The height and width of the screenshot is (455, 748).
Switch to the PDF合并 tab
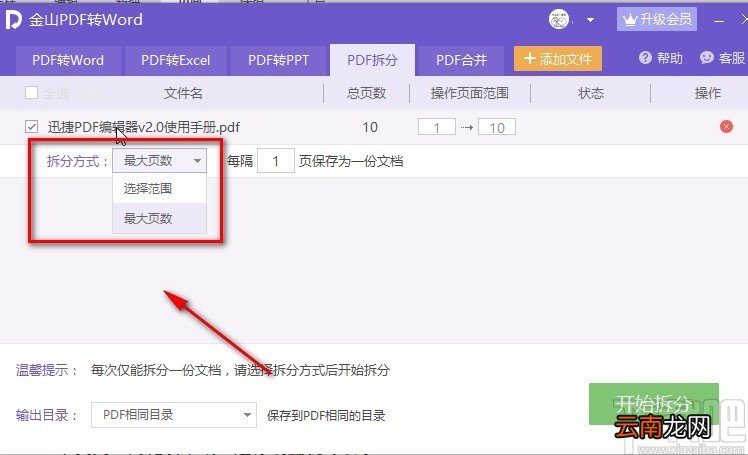[461, 60]
